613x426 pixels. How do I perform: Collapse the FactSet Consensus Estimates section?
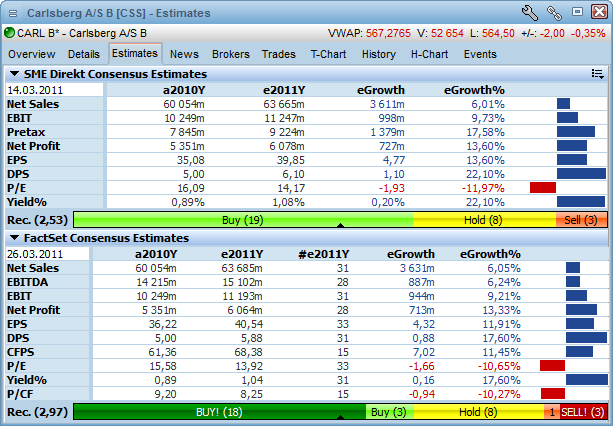pyautogui.click(x=14, y=238)
